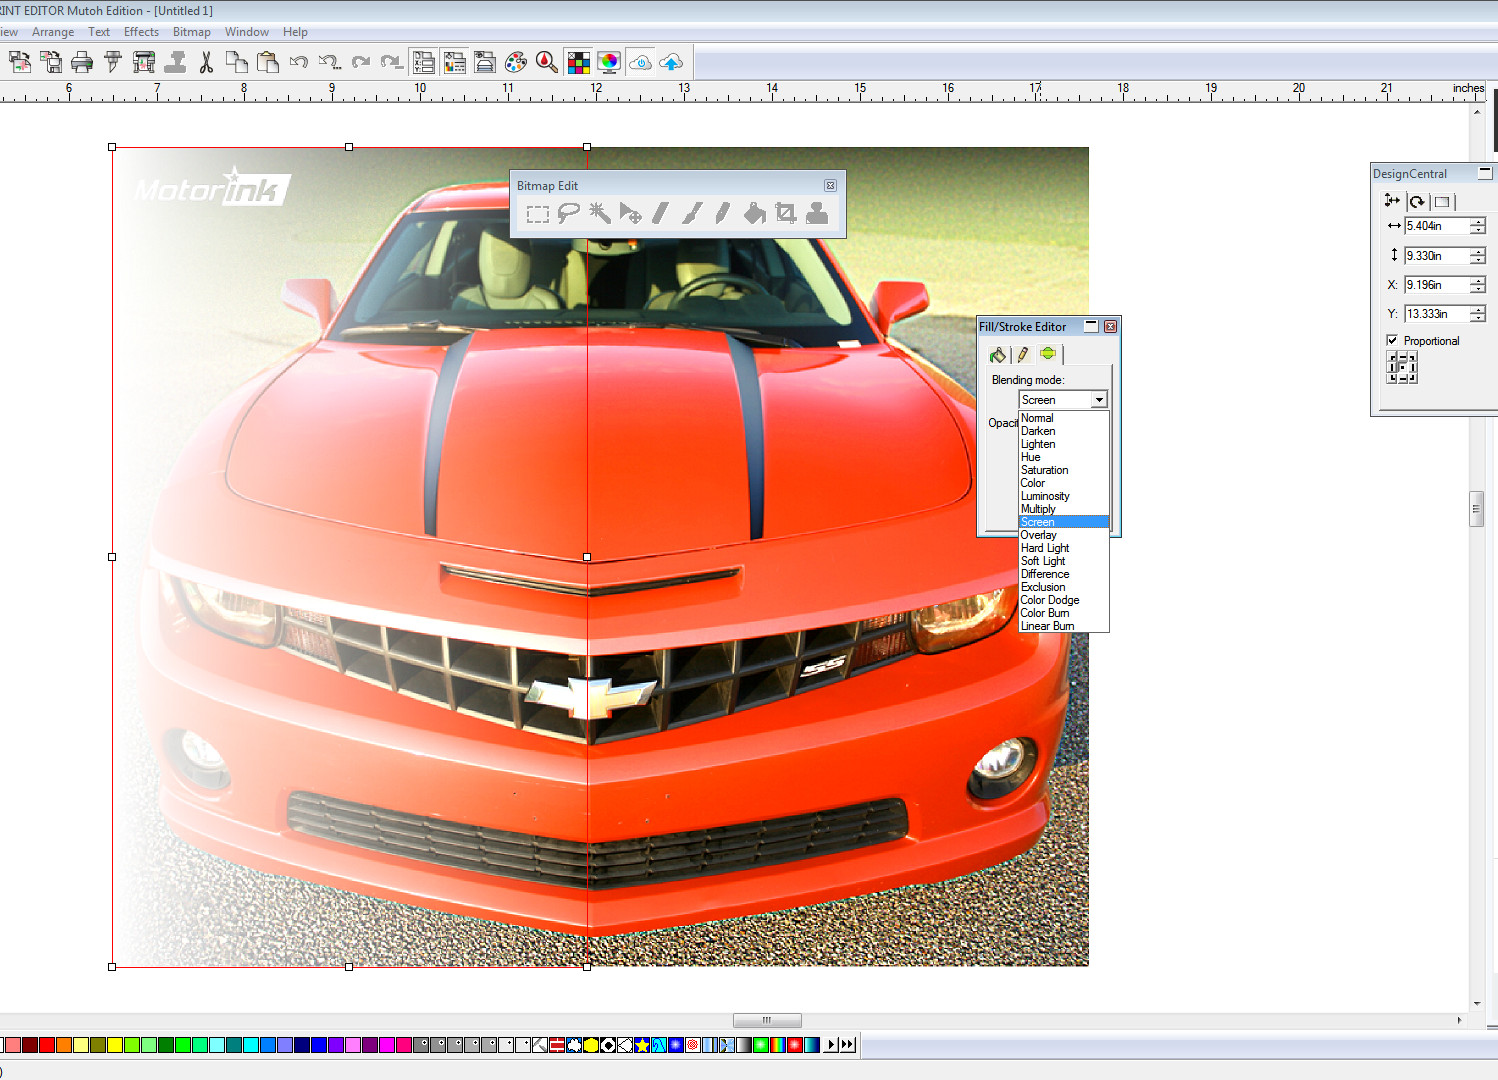The height and width of the screenshot is (1080, 1498).
Task: Click the Paste clipboard icon
Action: 267,63
